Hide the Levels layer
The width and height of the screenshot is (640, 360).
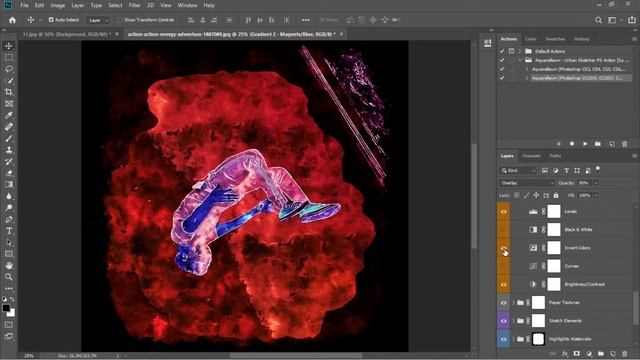[x=503, y=211]
